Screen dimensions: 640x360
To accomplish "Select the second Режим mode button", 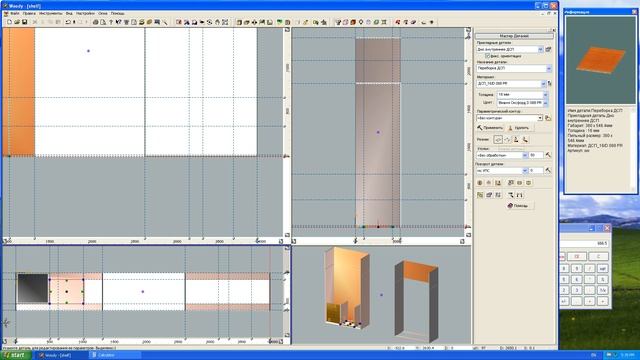I will coord(507,140).
